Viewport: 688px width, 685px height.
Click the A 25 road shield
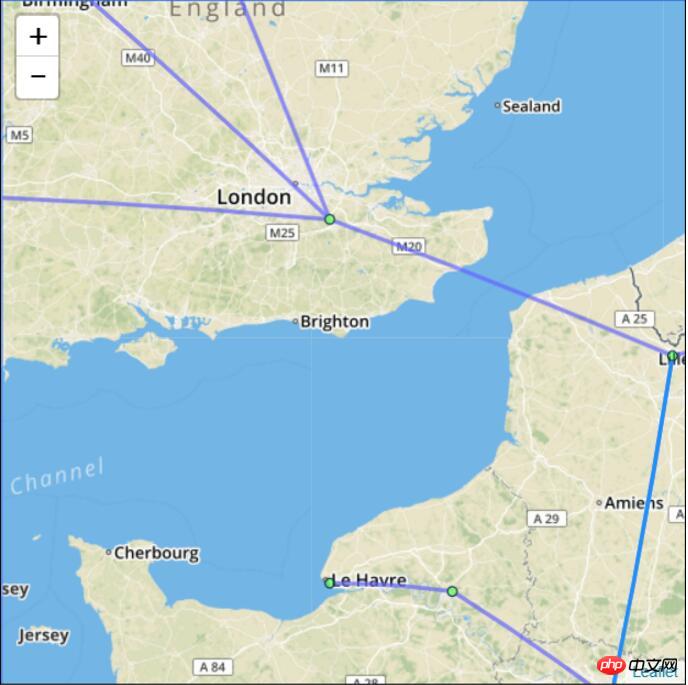click(x=634, y=319)
